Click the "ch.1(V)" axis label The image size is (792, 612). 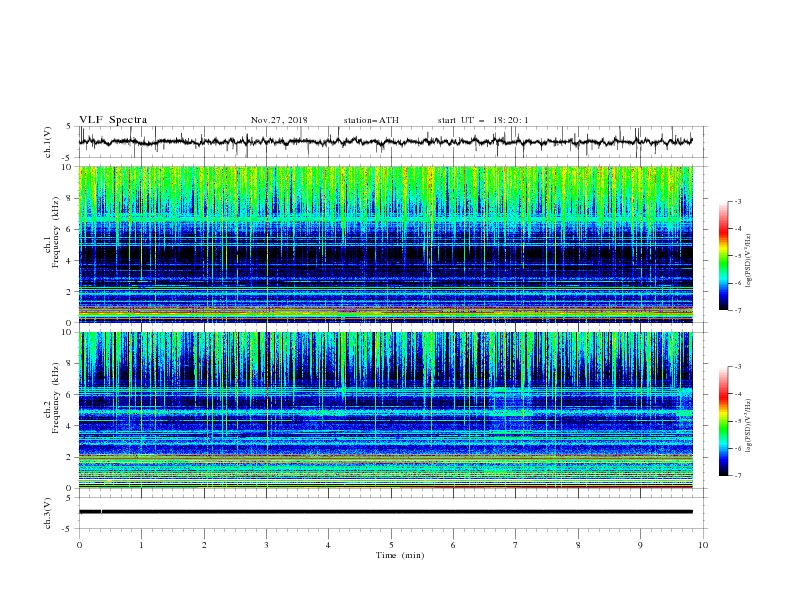(x=47, y=142)
